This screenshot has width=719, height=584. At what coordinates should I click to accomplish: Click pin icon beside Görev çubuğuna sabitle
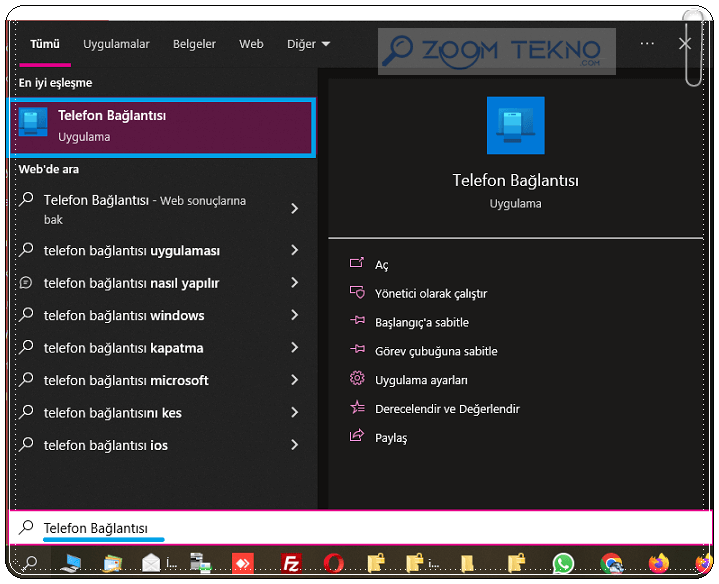tap(357, 349)
